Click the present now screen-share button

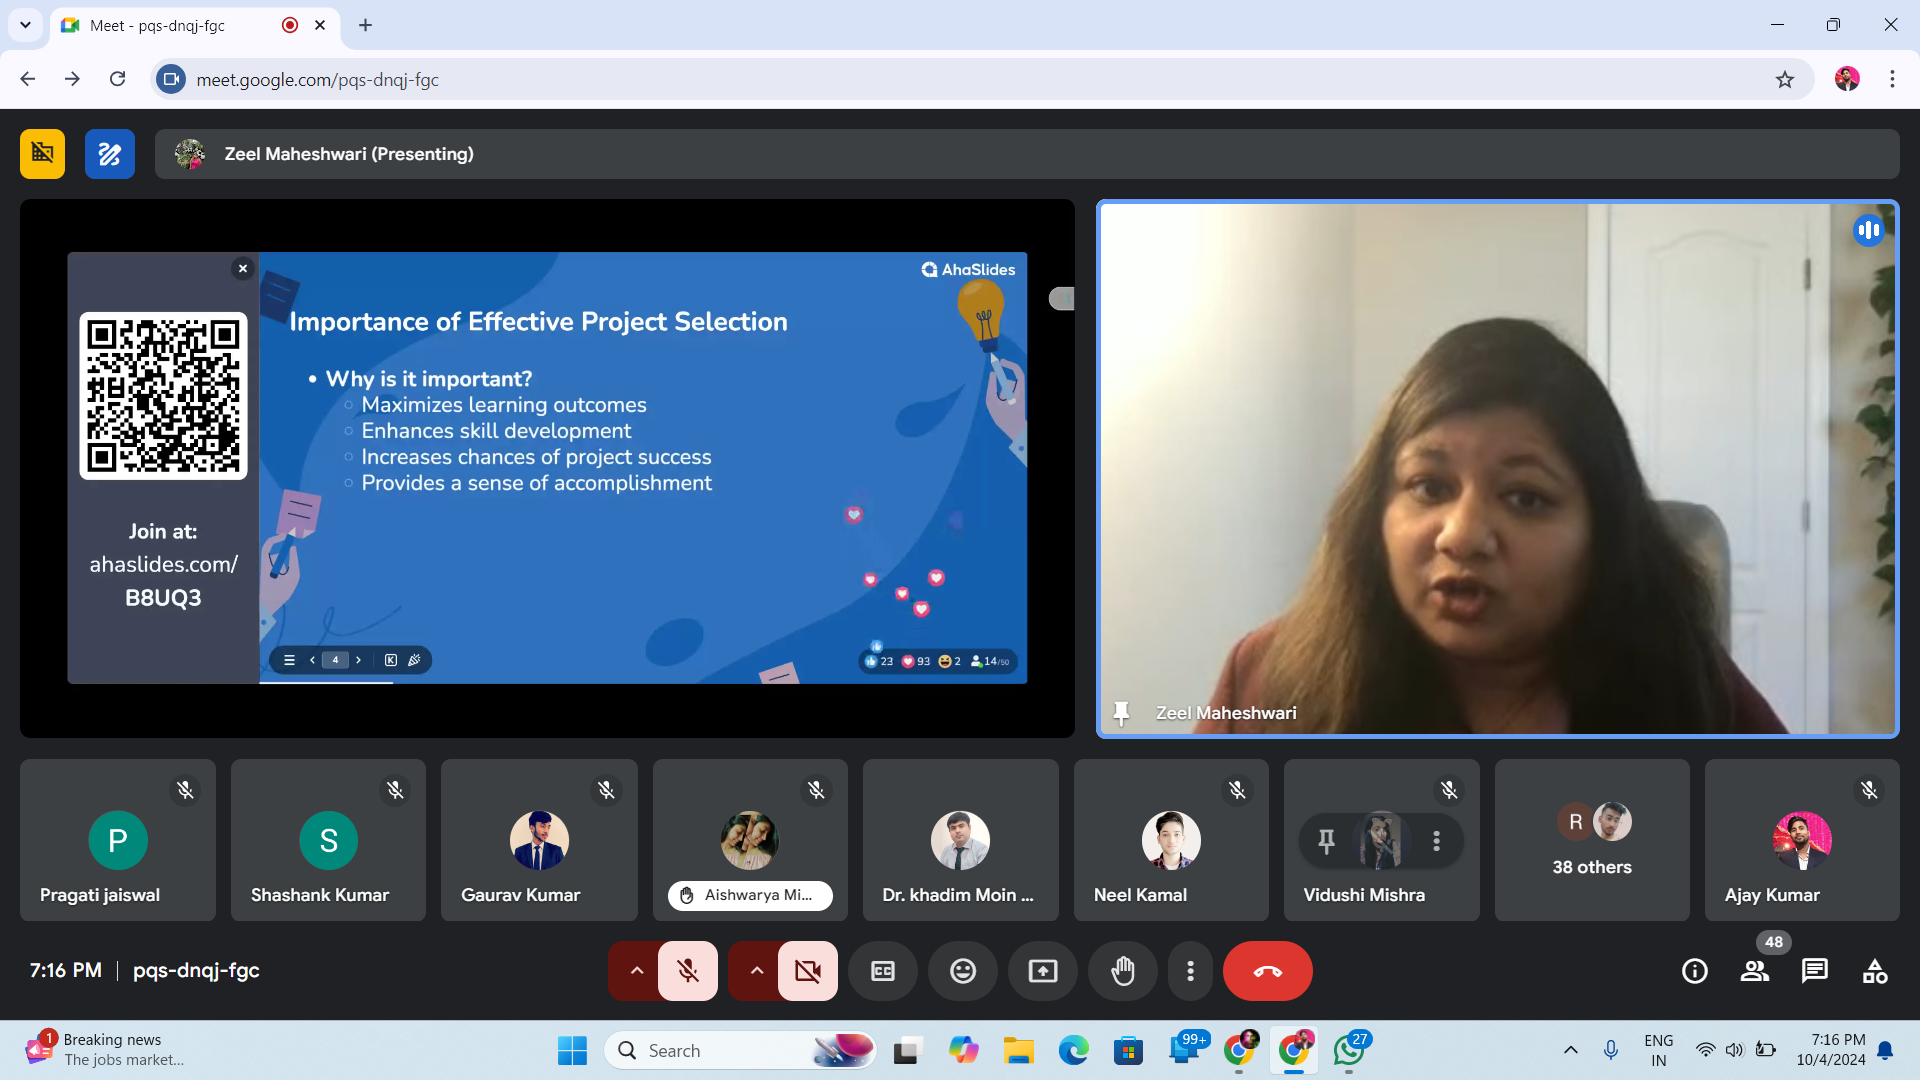1042,971
